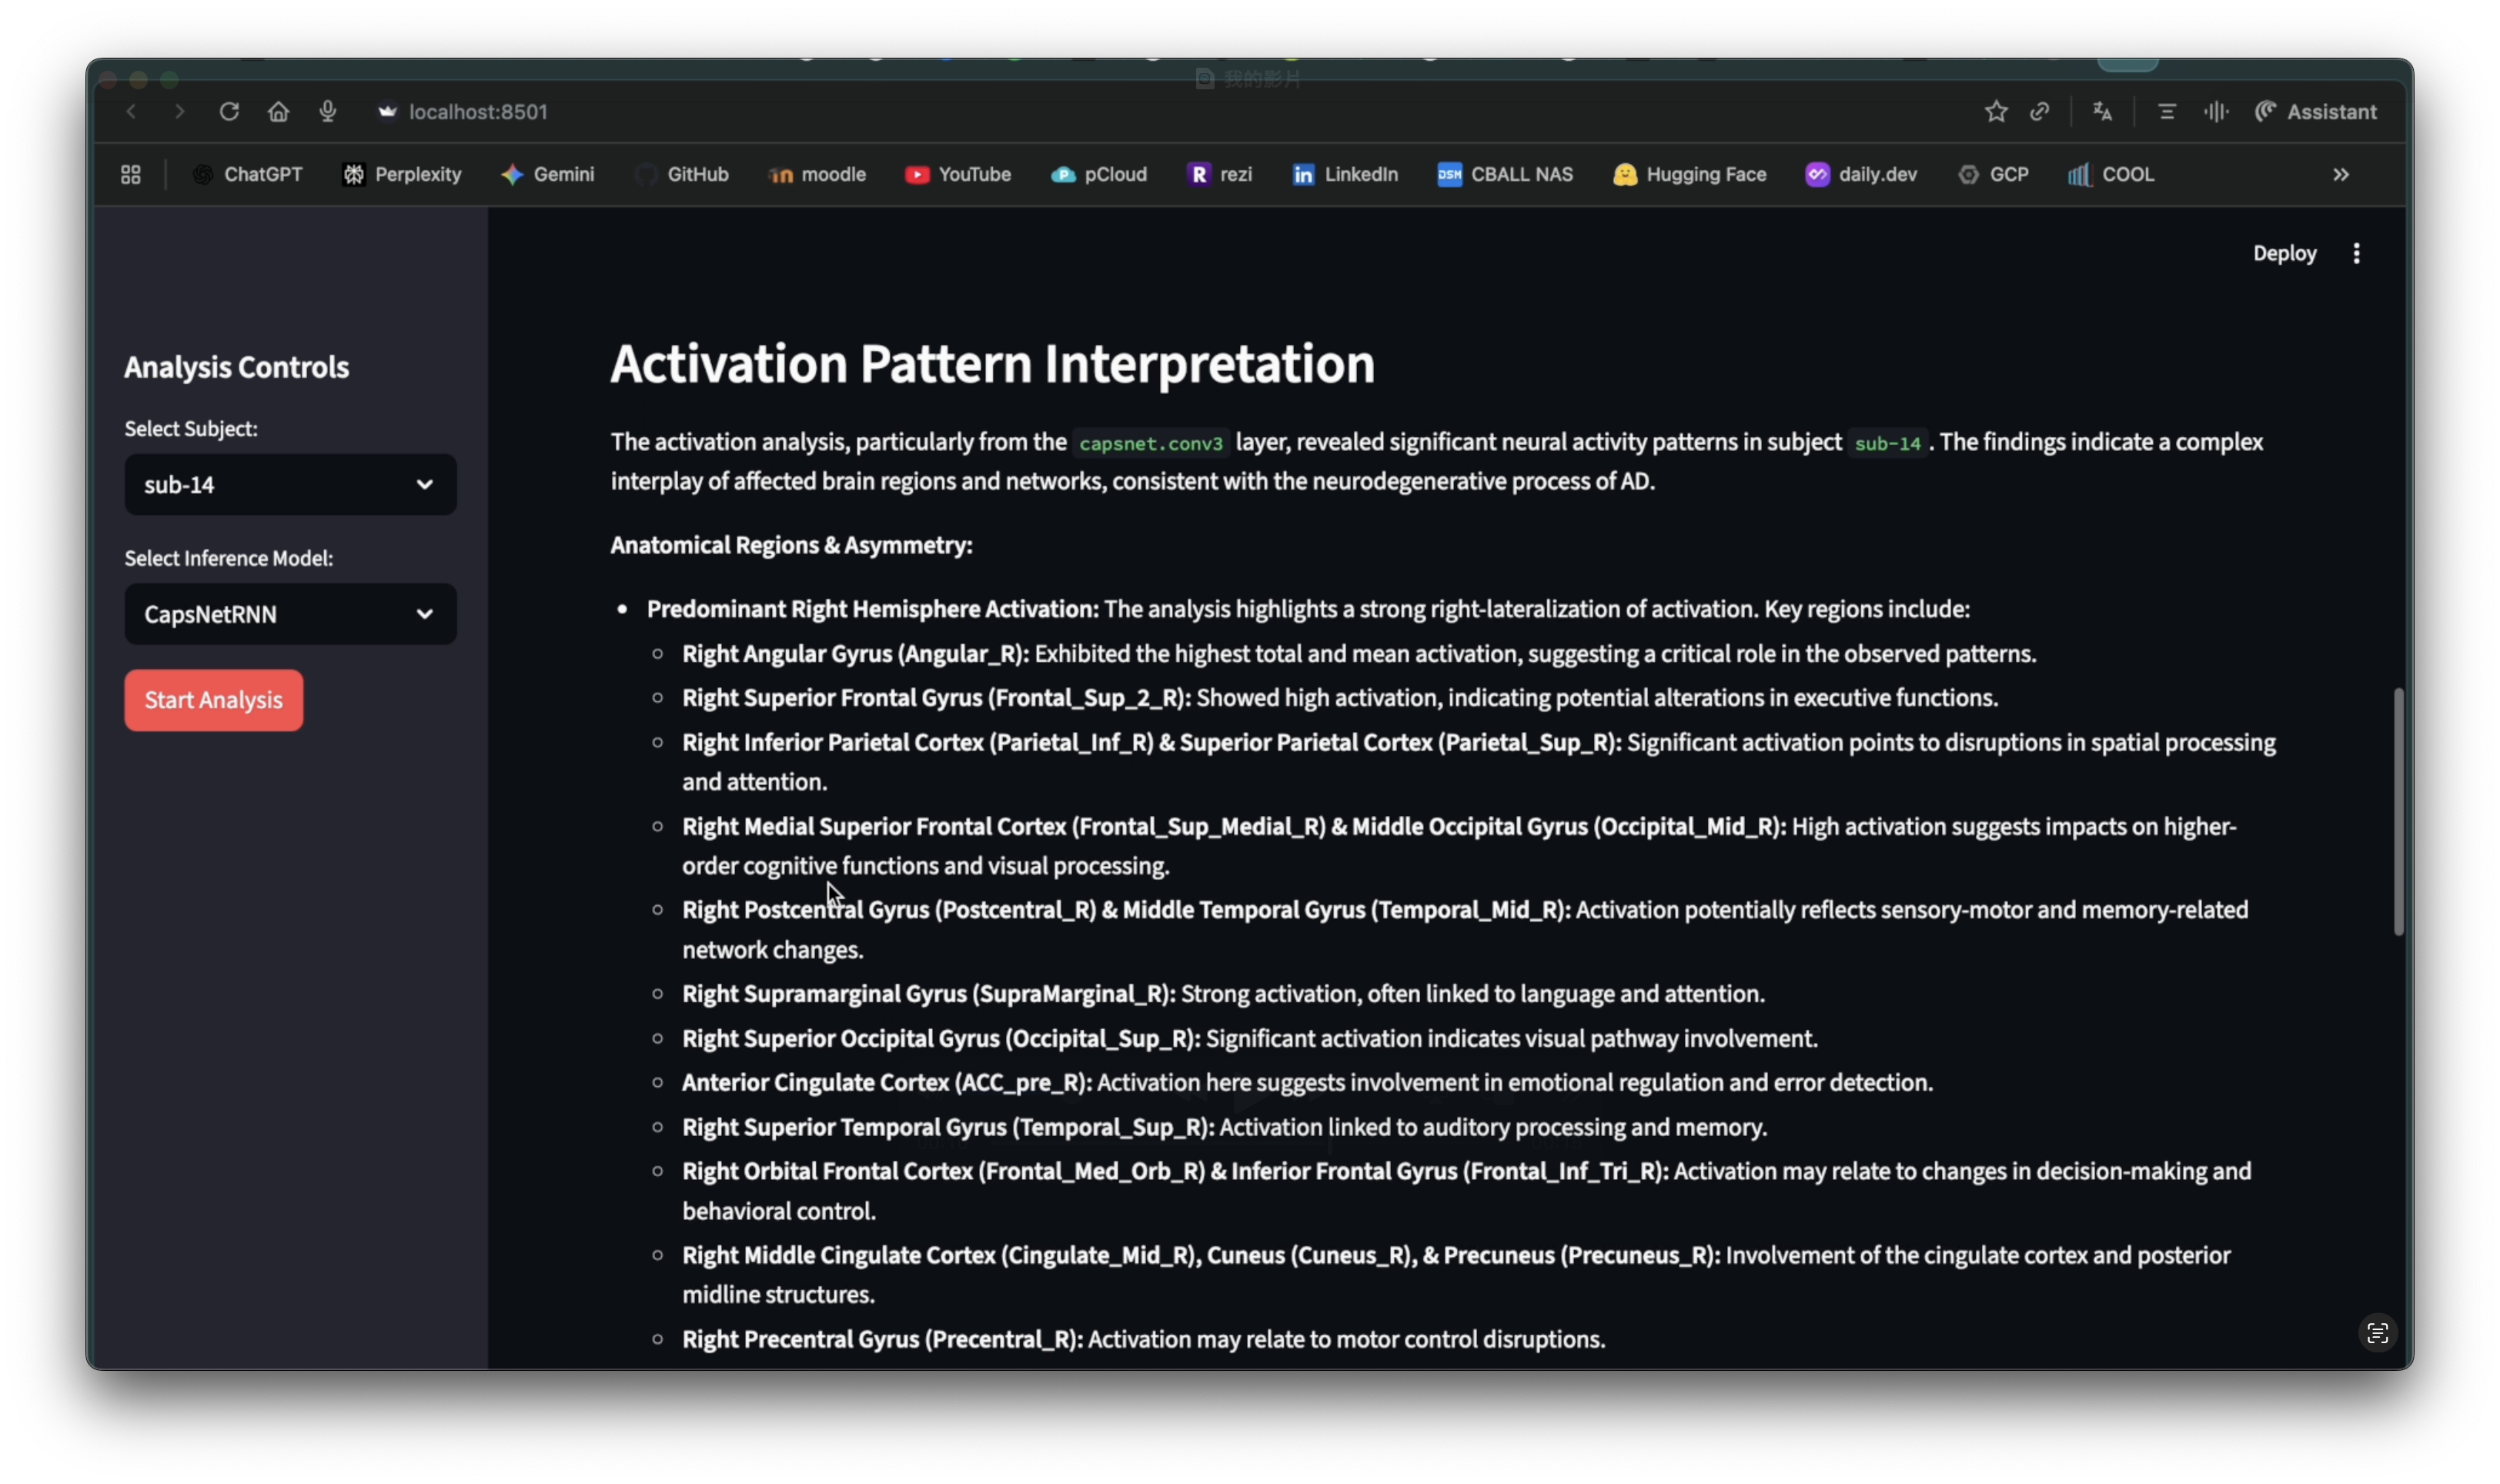The height and width of the screenshot is (1484, 2500).
Task: Open the Streamlit three-dot menu
Action: [x=2356, y=253]
